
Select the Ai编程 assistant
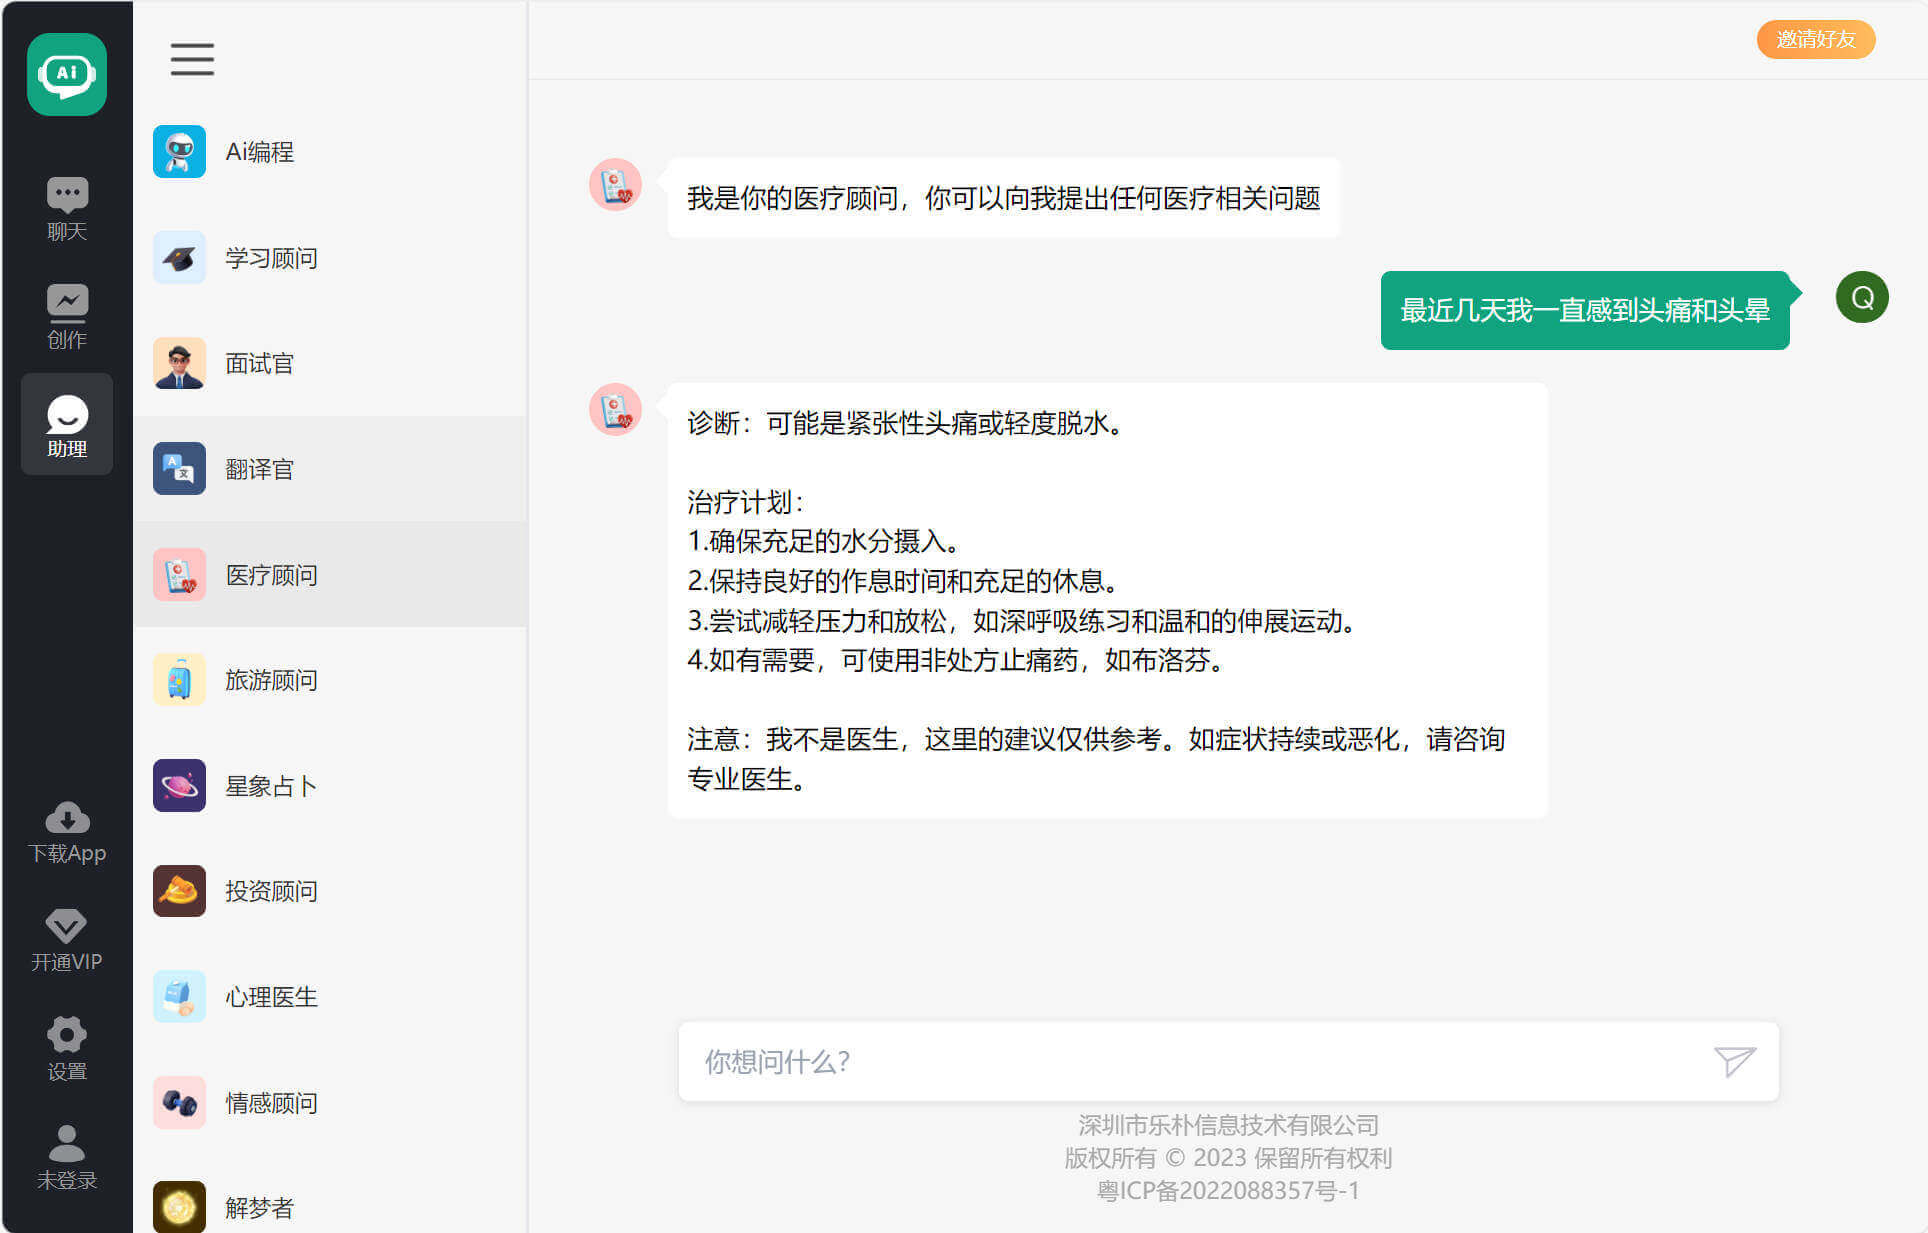tap(259, 152)
